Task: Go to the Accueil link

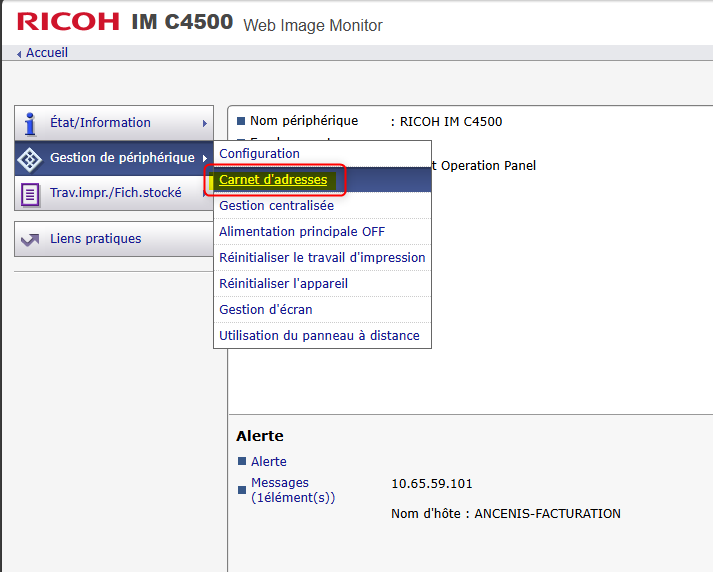Action: pyautogui.click(x=47, y=53)
